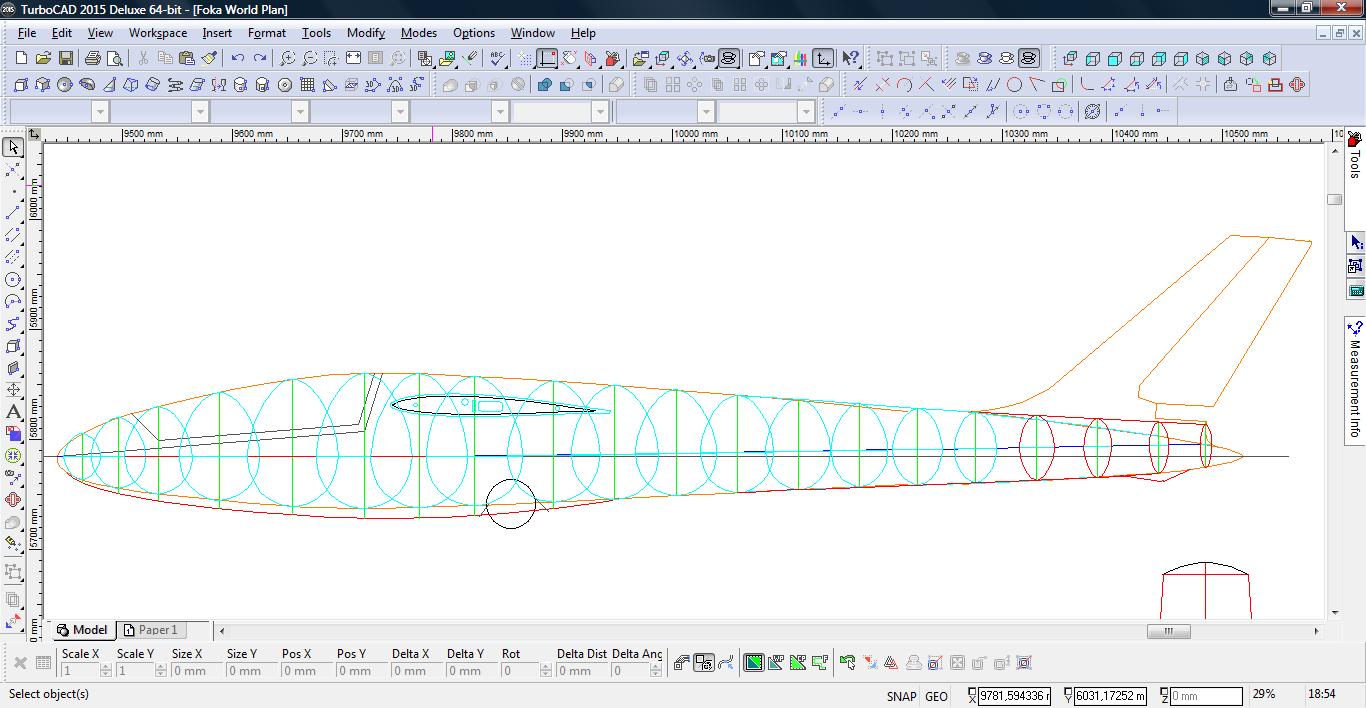
Task: Open the first property dropdown in toolbar
Action: pyautogui.click(x=100, y=111)
